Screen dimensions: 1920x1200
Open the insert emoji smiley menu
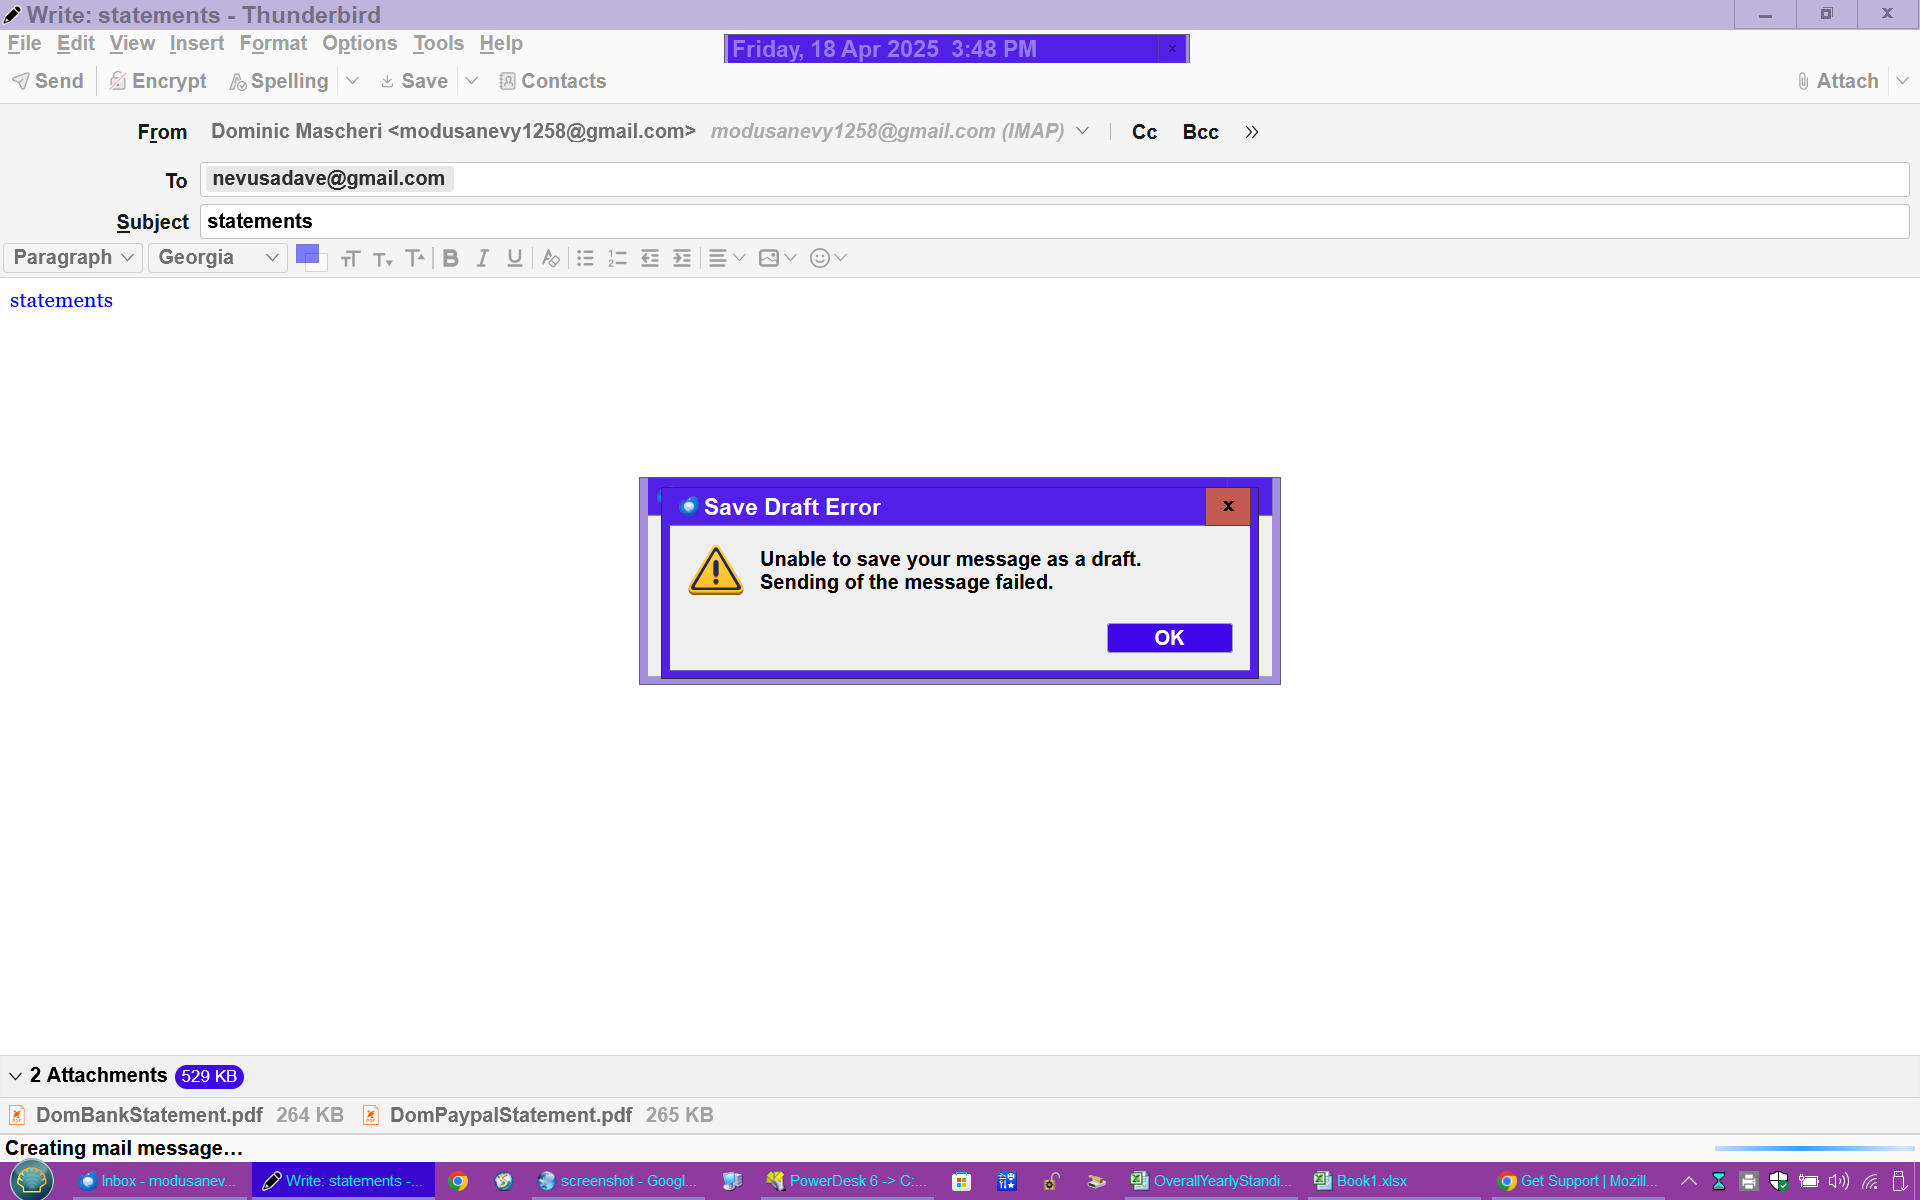pos(827,258)
